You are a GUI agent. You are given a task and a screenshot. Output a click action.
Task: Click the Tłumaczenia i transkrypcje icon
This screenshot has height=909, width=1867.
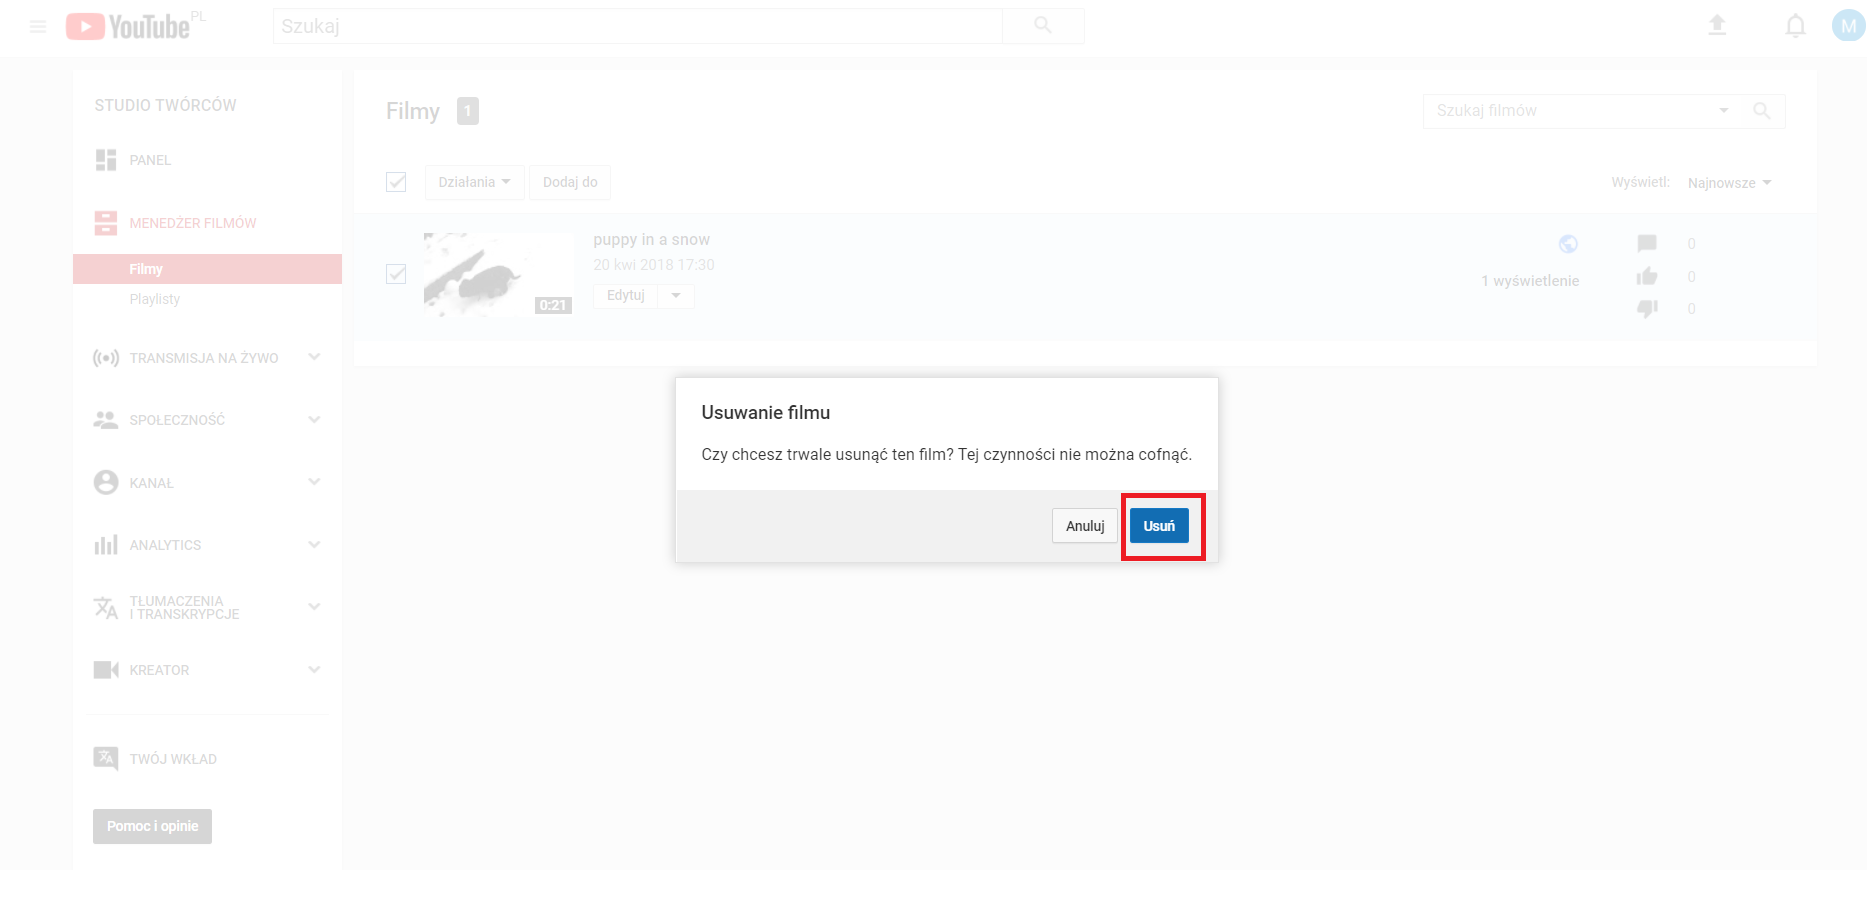point(106,607)
